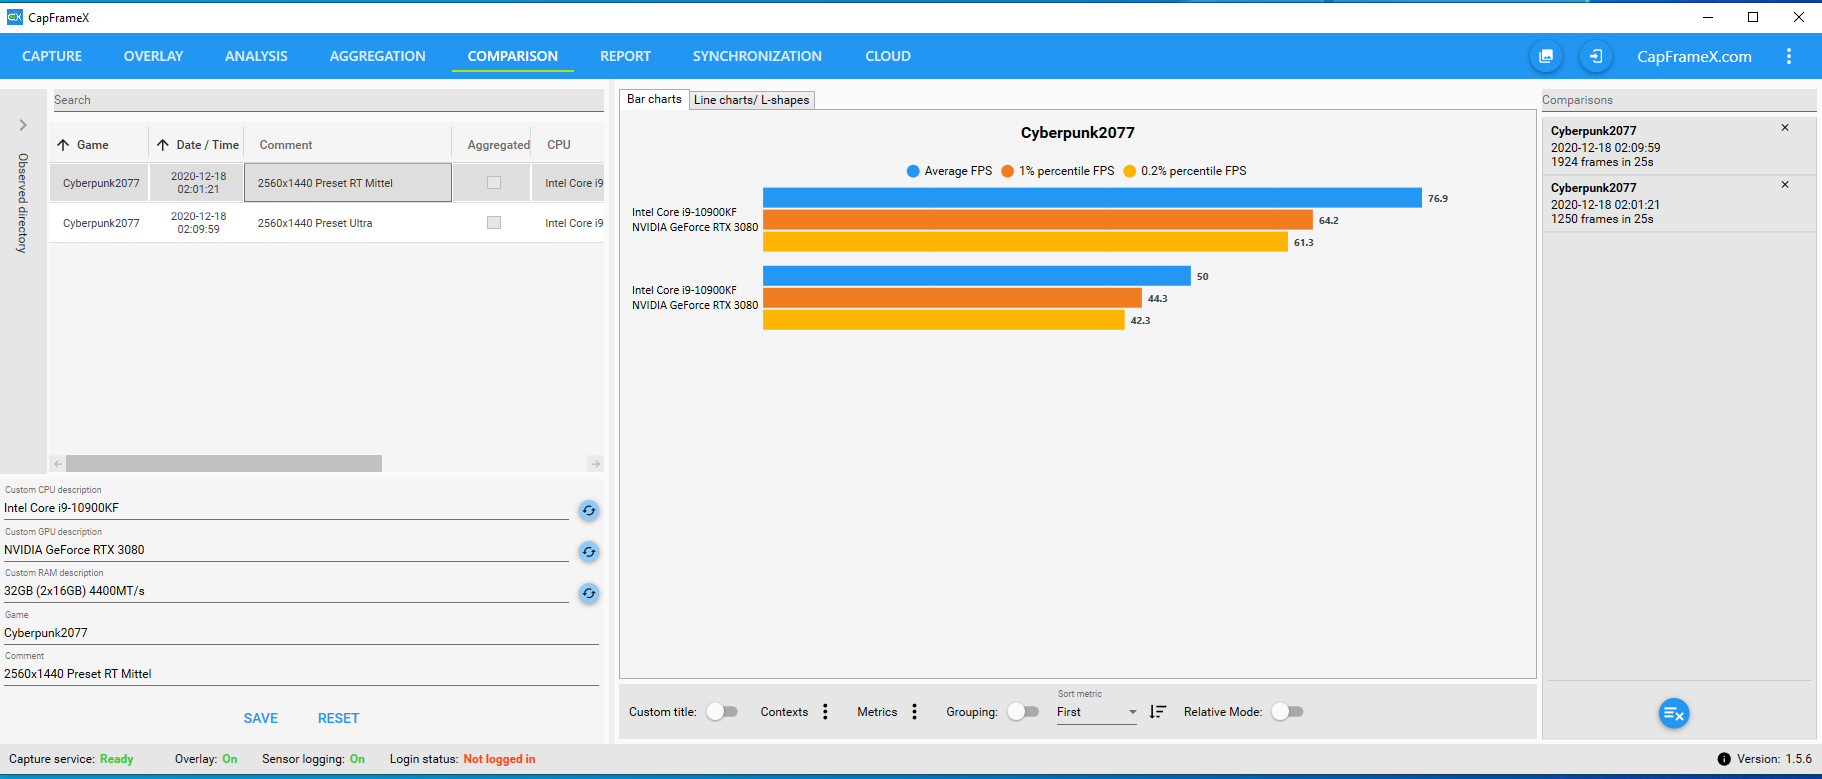Click the RESET button

click(x=338, y=718)
